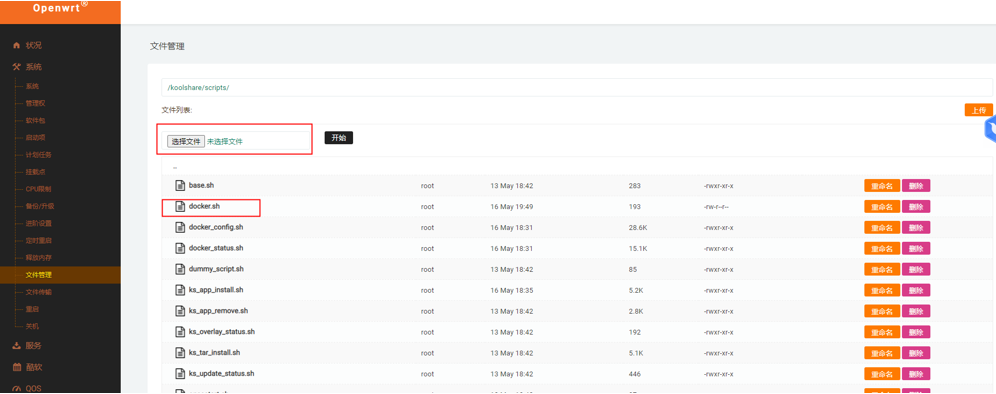Open the CPU限制 submenu item
Image resolution: width=996 pixels, height=394 pixels.
pos(39,189)
